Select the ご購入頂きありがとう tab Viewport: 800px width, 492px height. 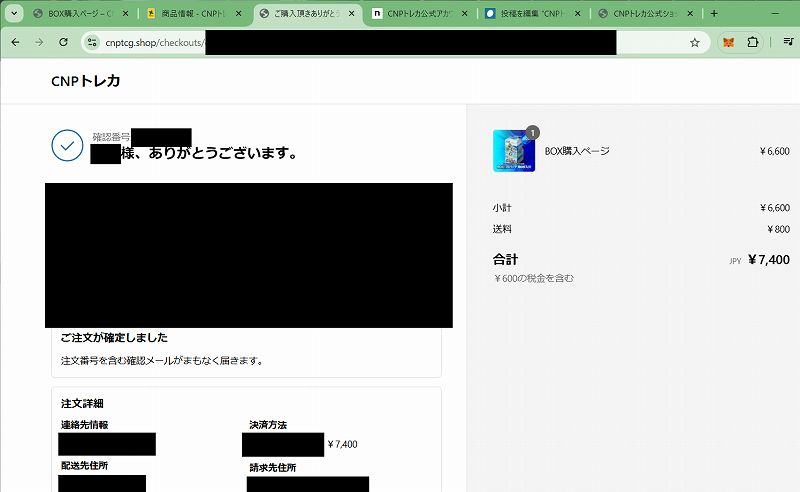(307, 14)
